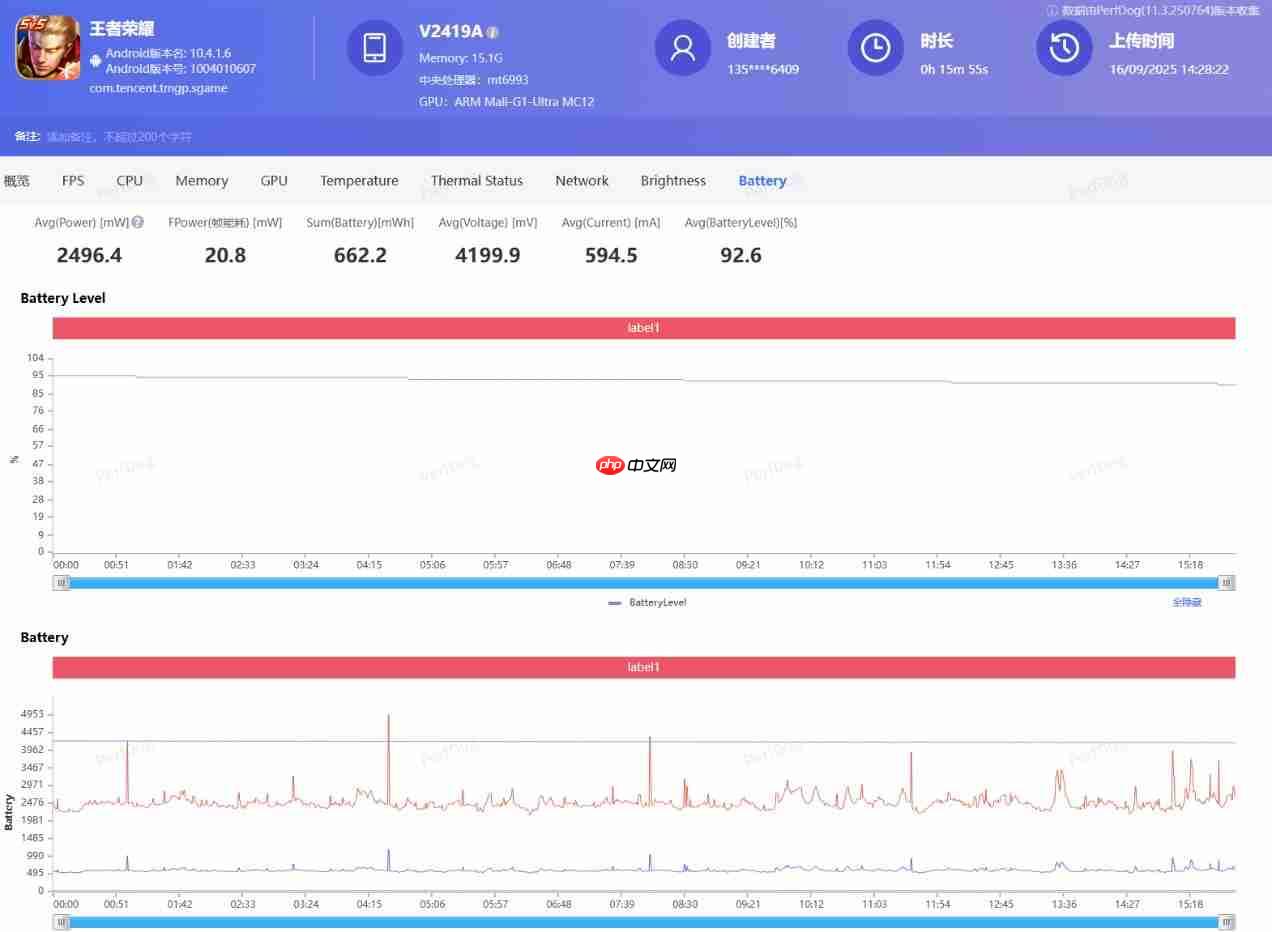The image size is (1272, 932).
Task: Click left handle of Battery Level time slider
Action: tap(62, 583)
